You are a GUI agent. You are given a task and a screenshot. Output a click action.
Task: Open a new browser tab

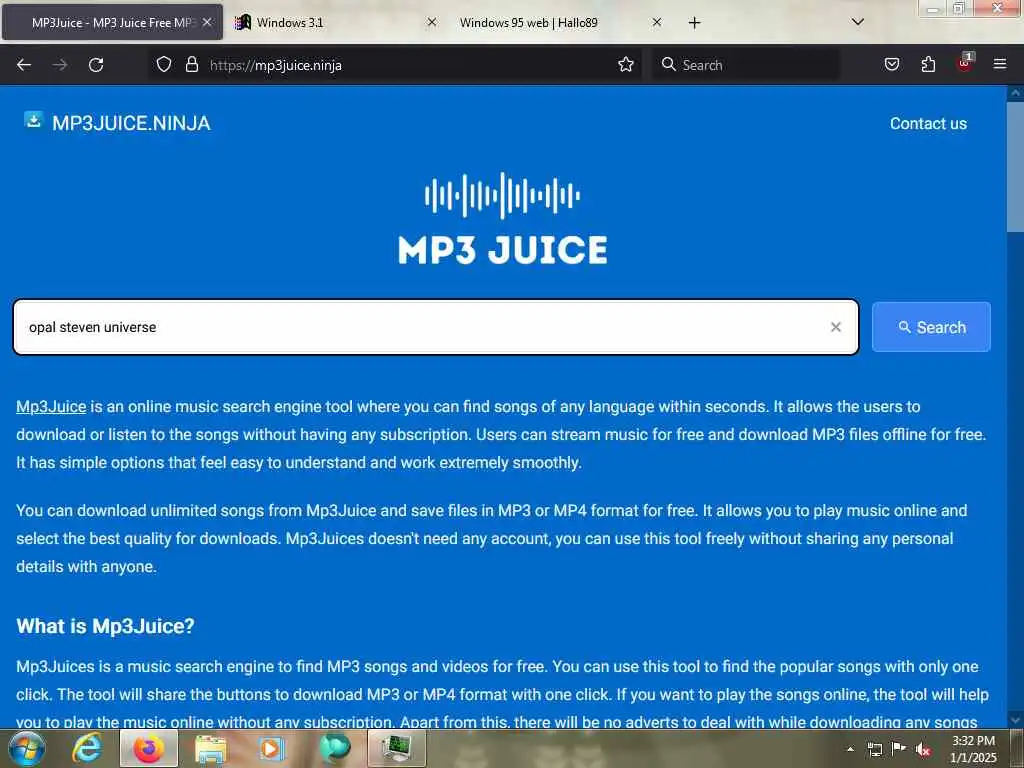point(694,23)
